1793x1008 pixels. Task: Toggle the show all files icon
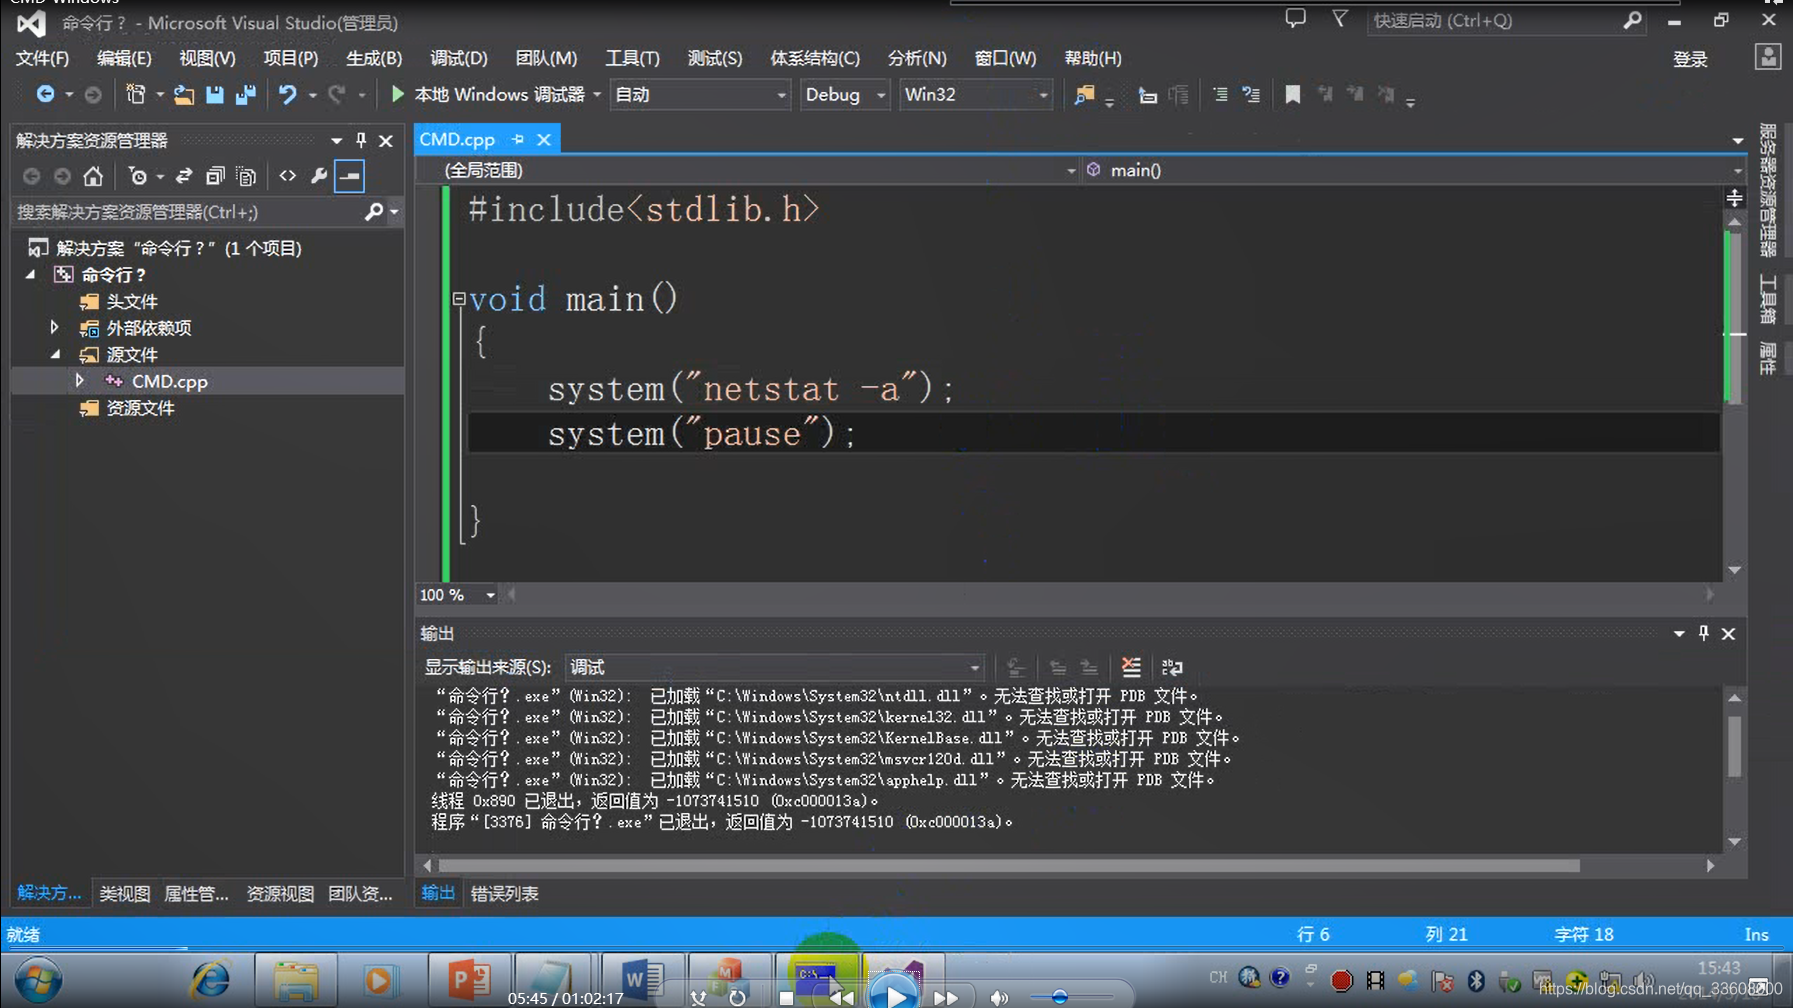(x=246, y=177)
